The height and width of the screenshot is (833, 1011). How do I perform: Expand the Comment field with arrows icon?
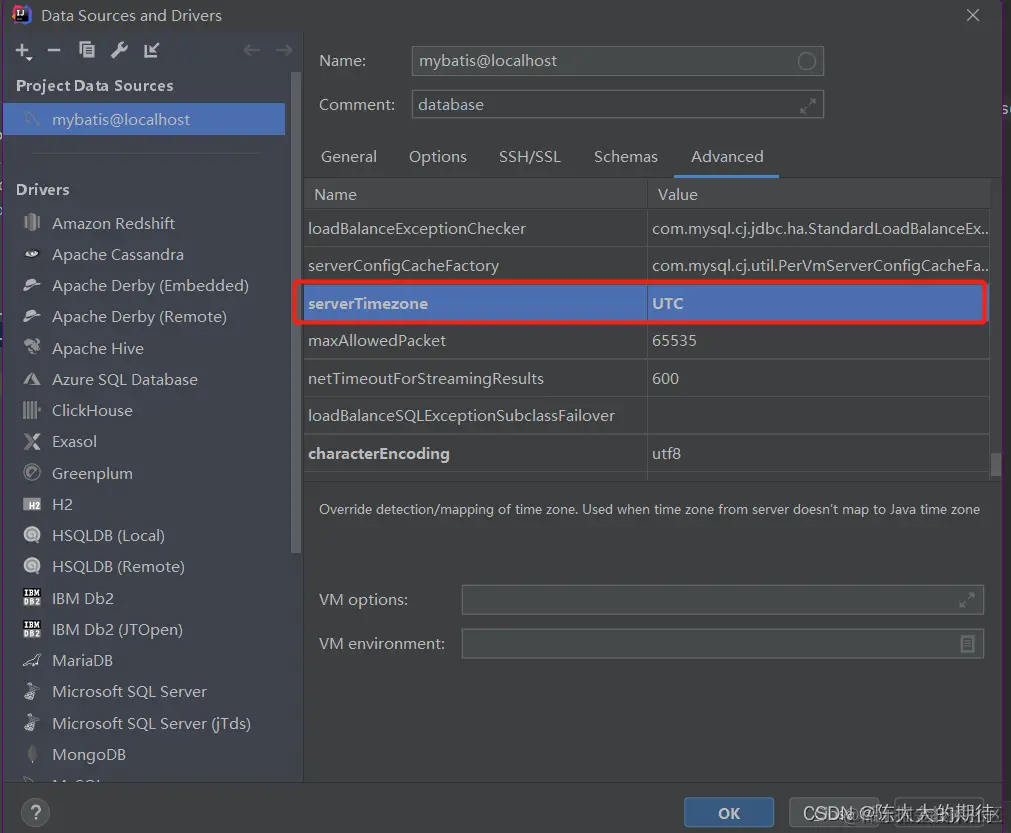807,105
